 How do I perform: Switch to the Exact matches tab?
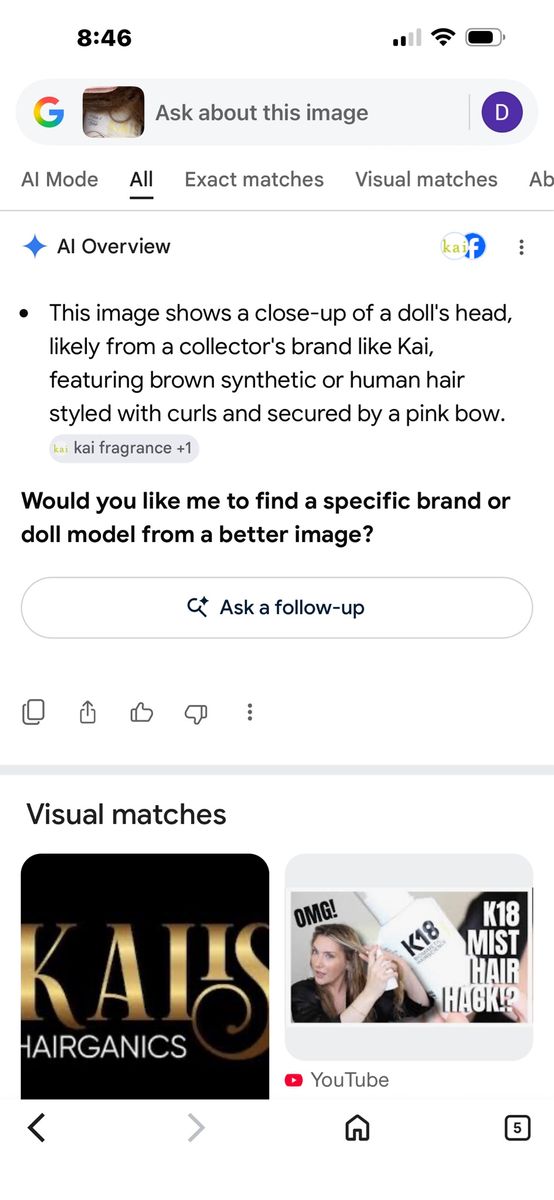(254, 179)
